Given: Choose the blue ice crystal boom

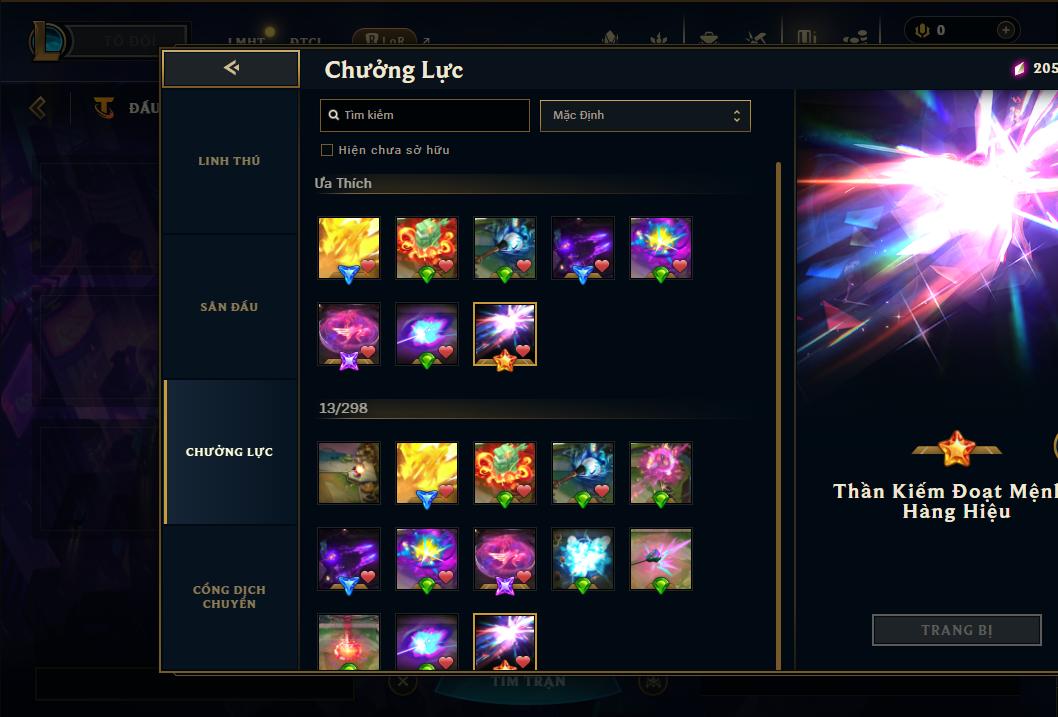Looking at the screenshot, I should click(582, 559).
